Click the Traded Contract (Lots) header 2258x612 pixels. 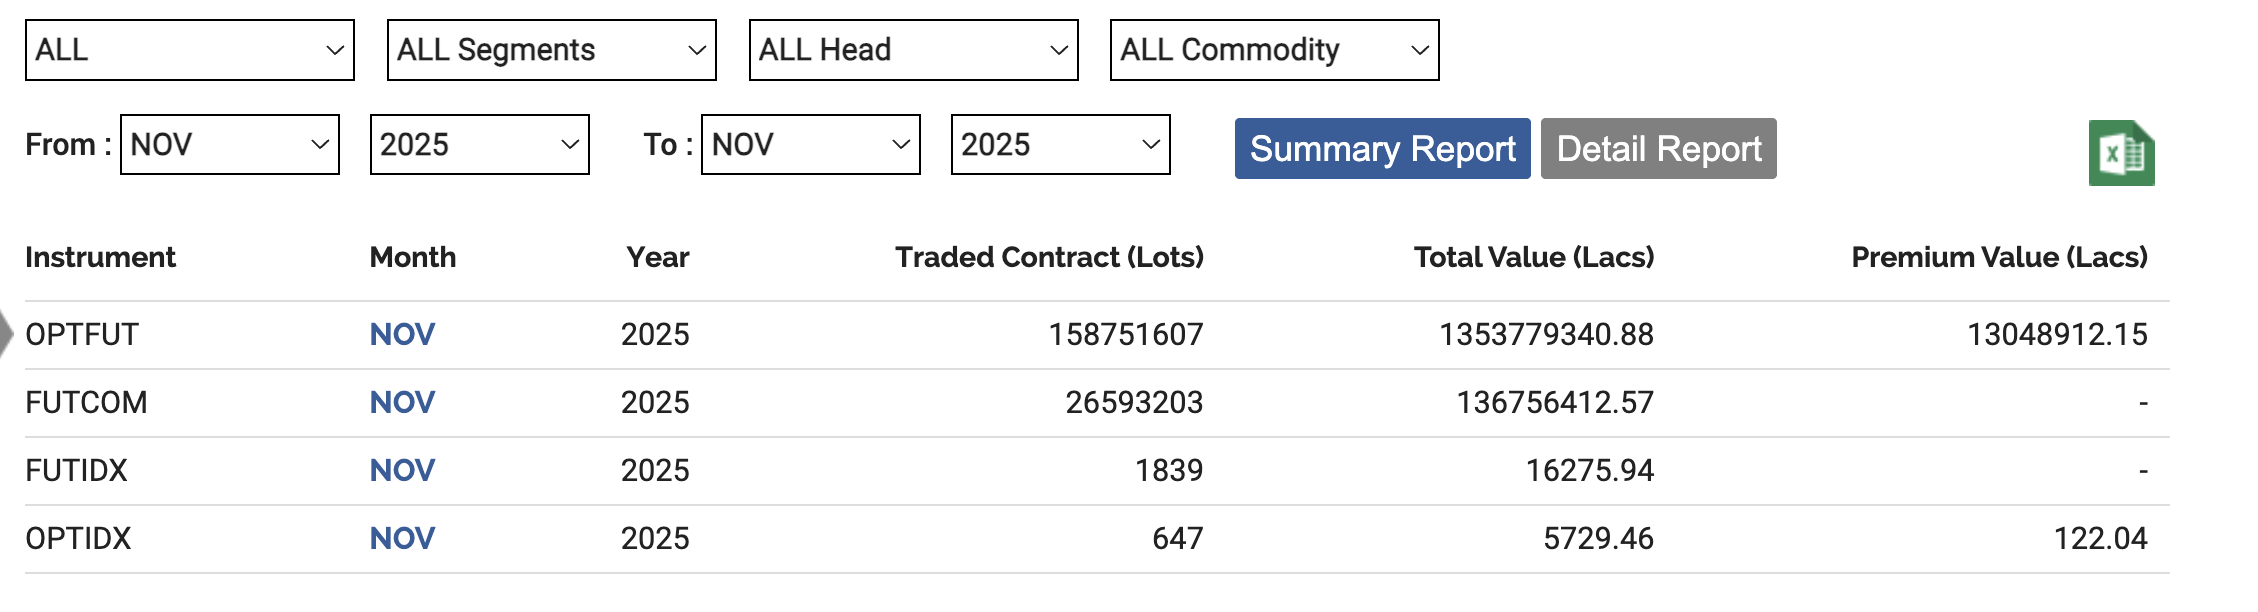pos(1049,257)
